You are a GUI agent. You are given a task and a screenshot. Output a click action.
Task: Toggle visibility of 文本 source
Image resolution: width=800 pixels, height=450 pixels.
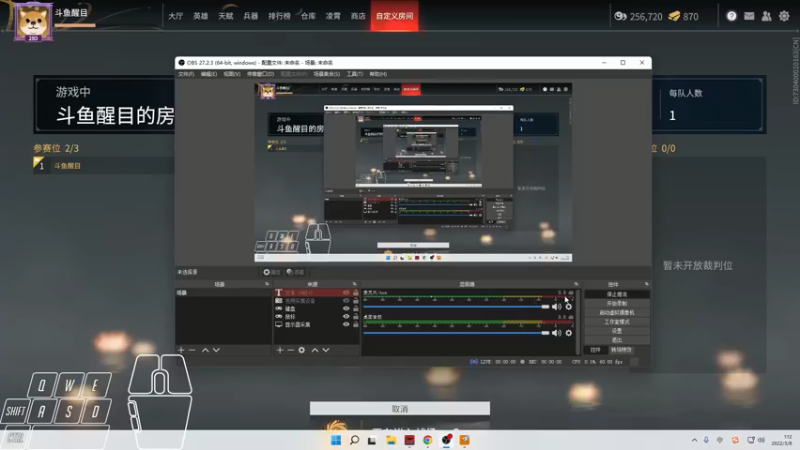pos(346,293)
